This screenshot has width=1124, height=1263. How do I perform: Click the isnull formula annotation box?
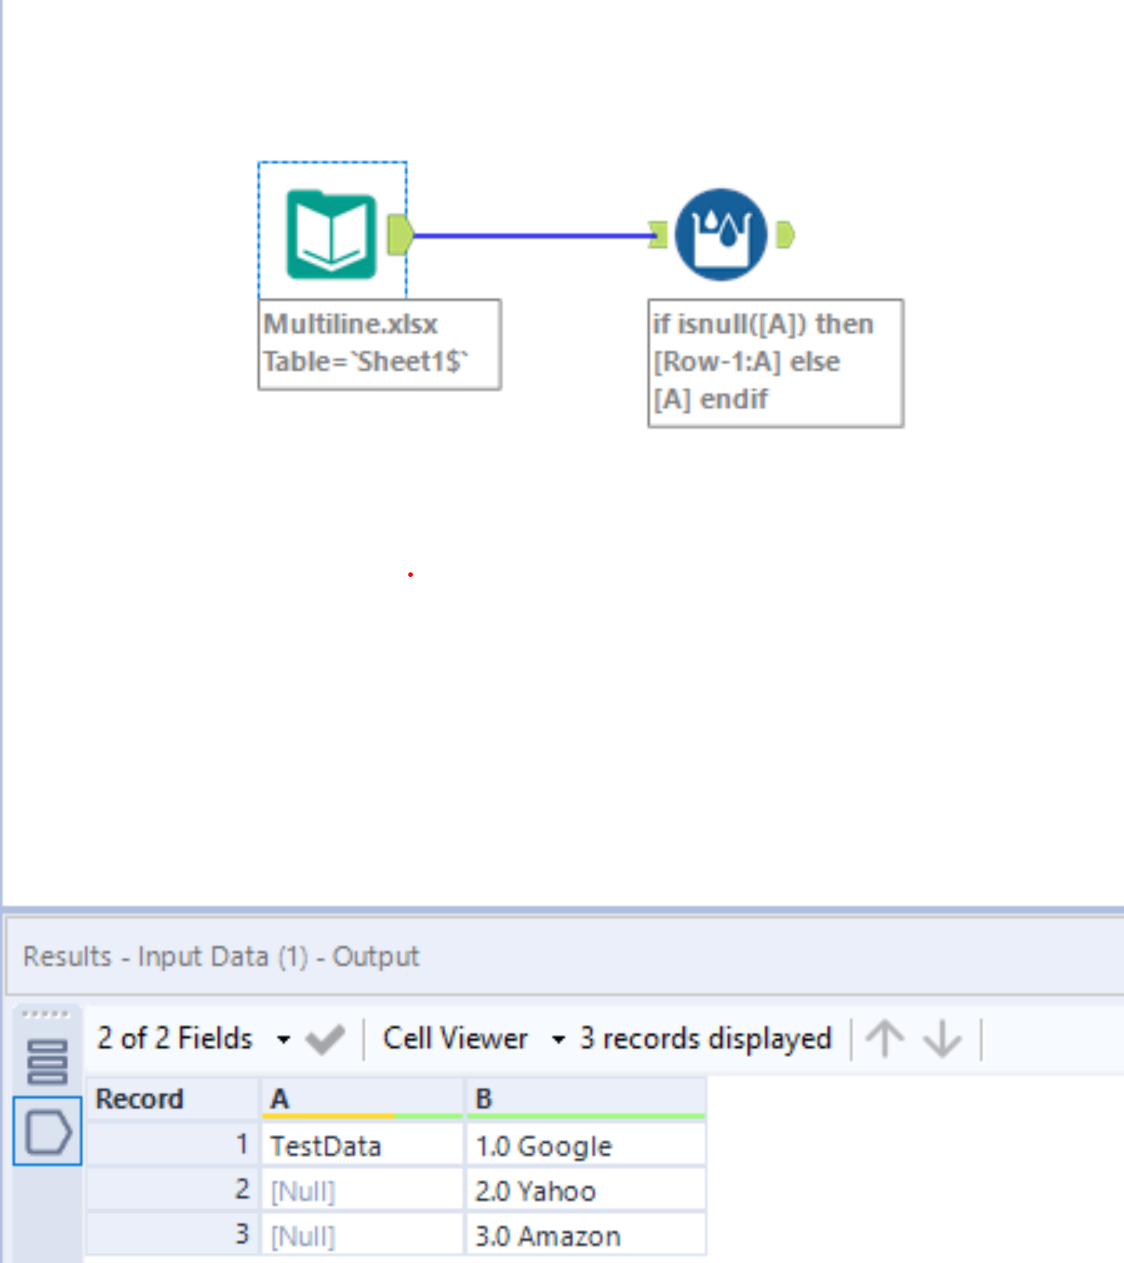tap(776, 362)
